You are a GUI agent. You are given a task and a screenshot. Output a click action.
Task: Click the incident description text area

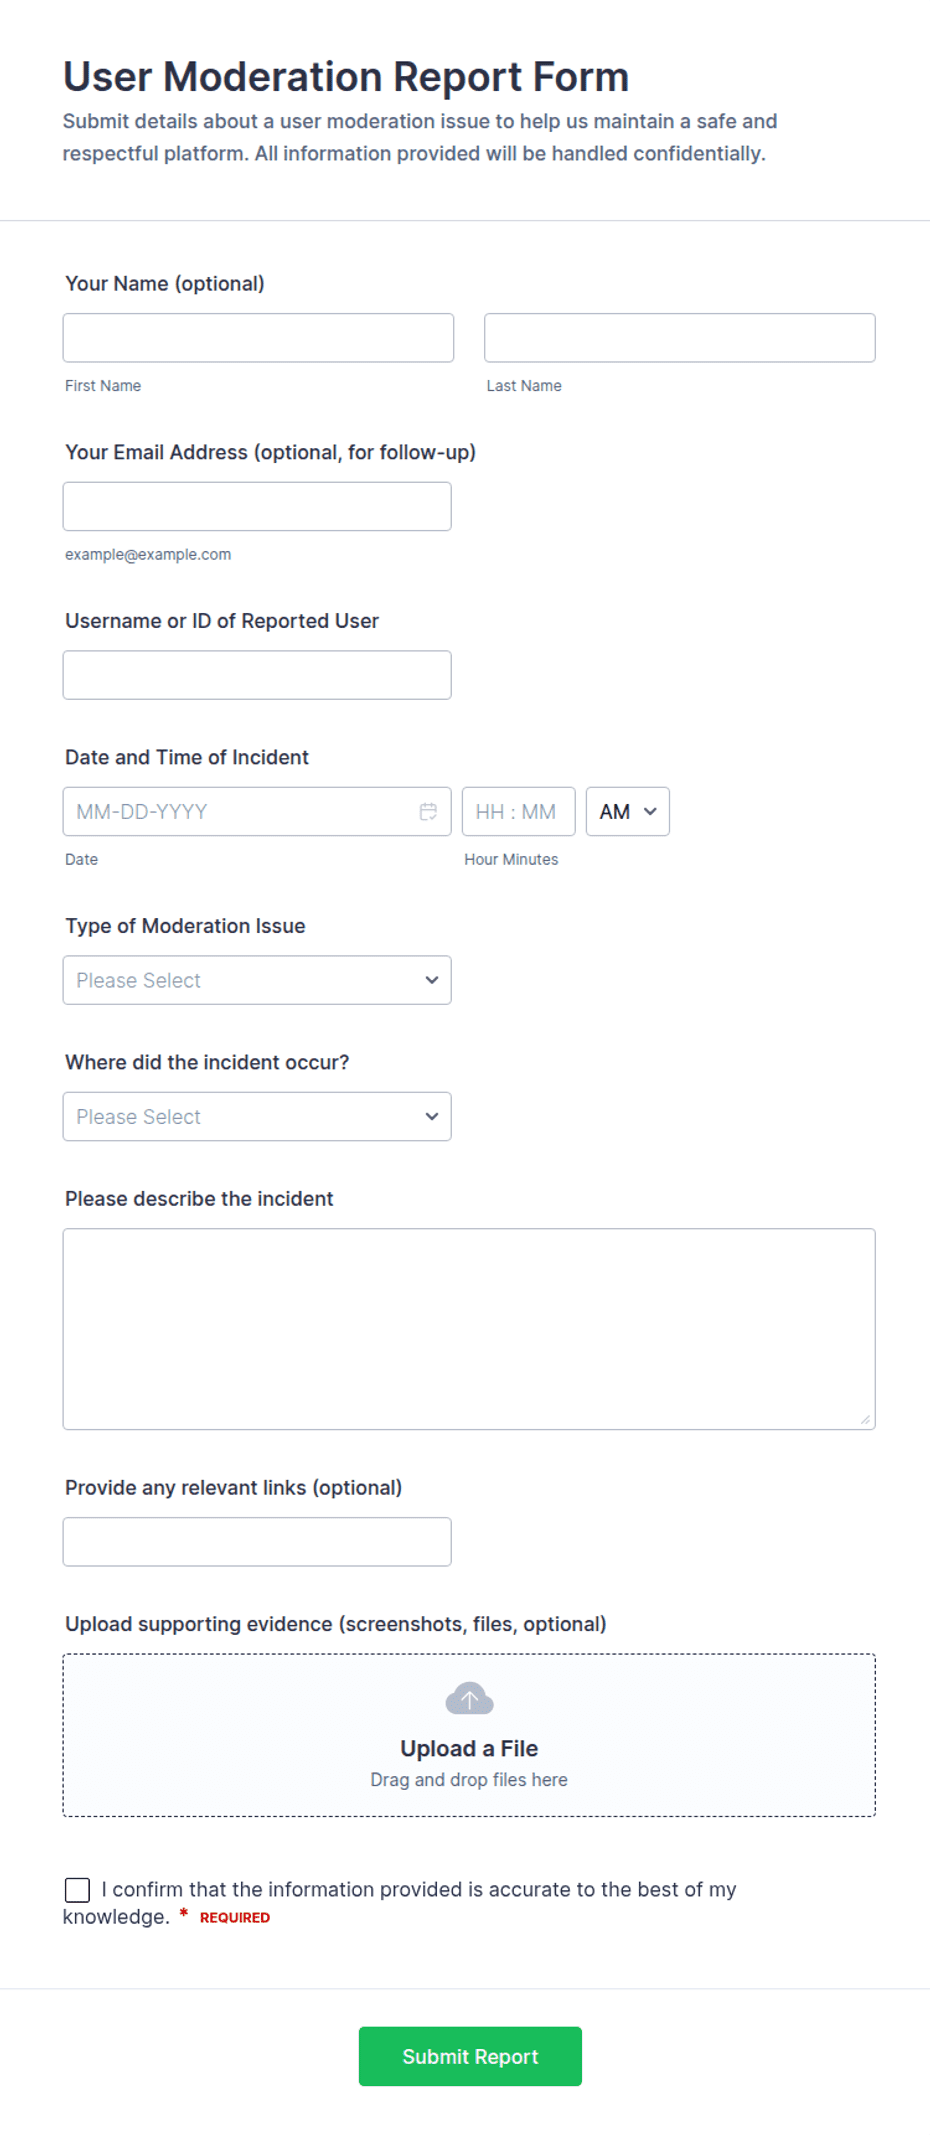(469, 1329)
